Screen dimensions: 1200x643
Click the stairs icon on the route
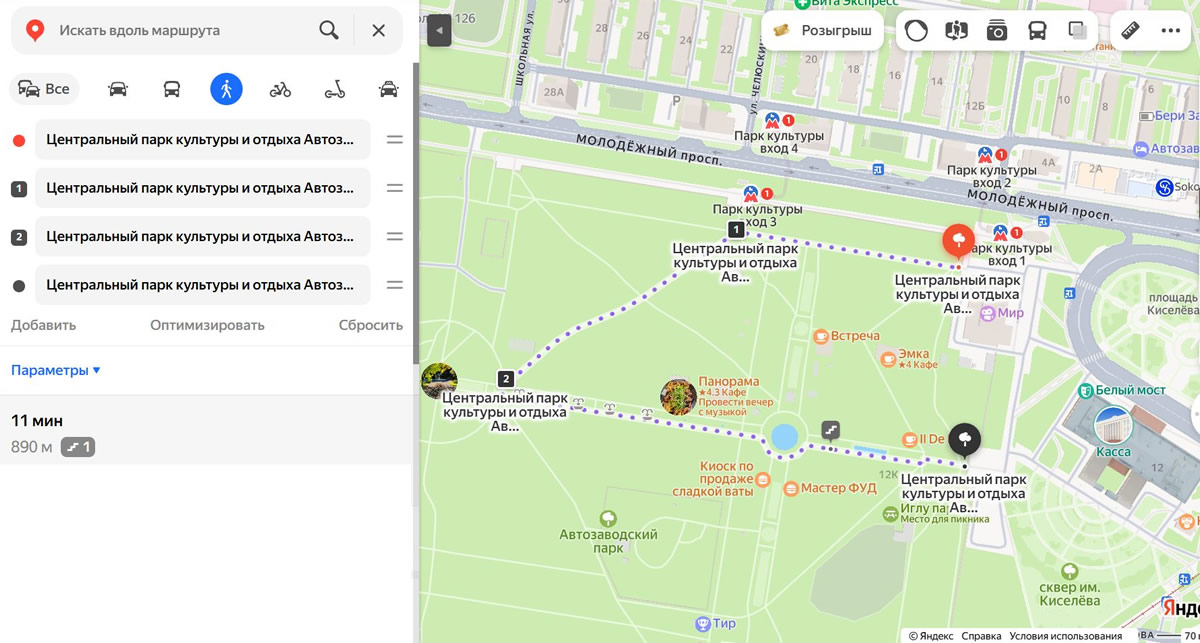pos(830,429)
